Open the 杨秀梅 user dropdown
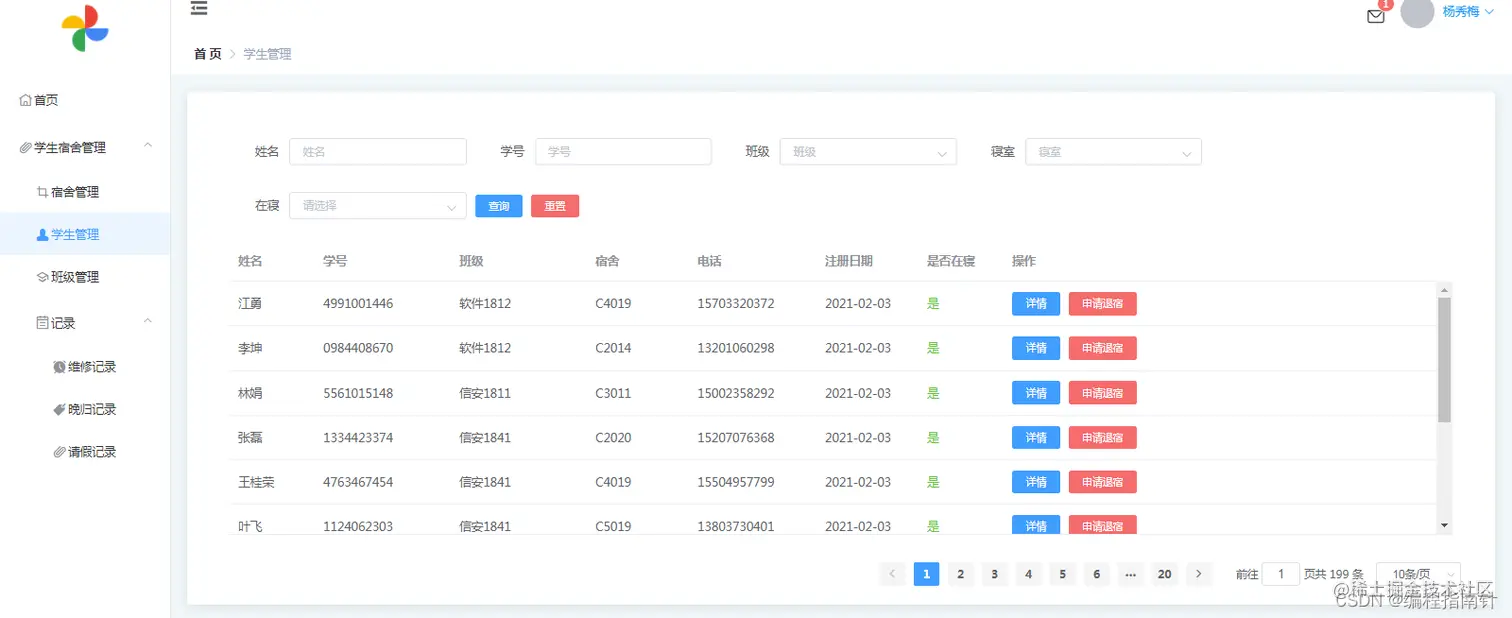1512x618 pixels. [1468, 12]
